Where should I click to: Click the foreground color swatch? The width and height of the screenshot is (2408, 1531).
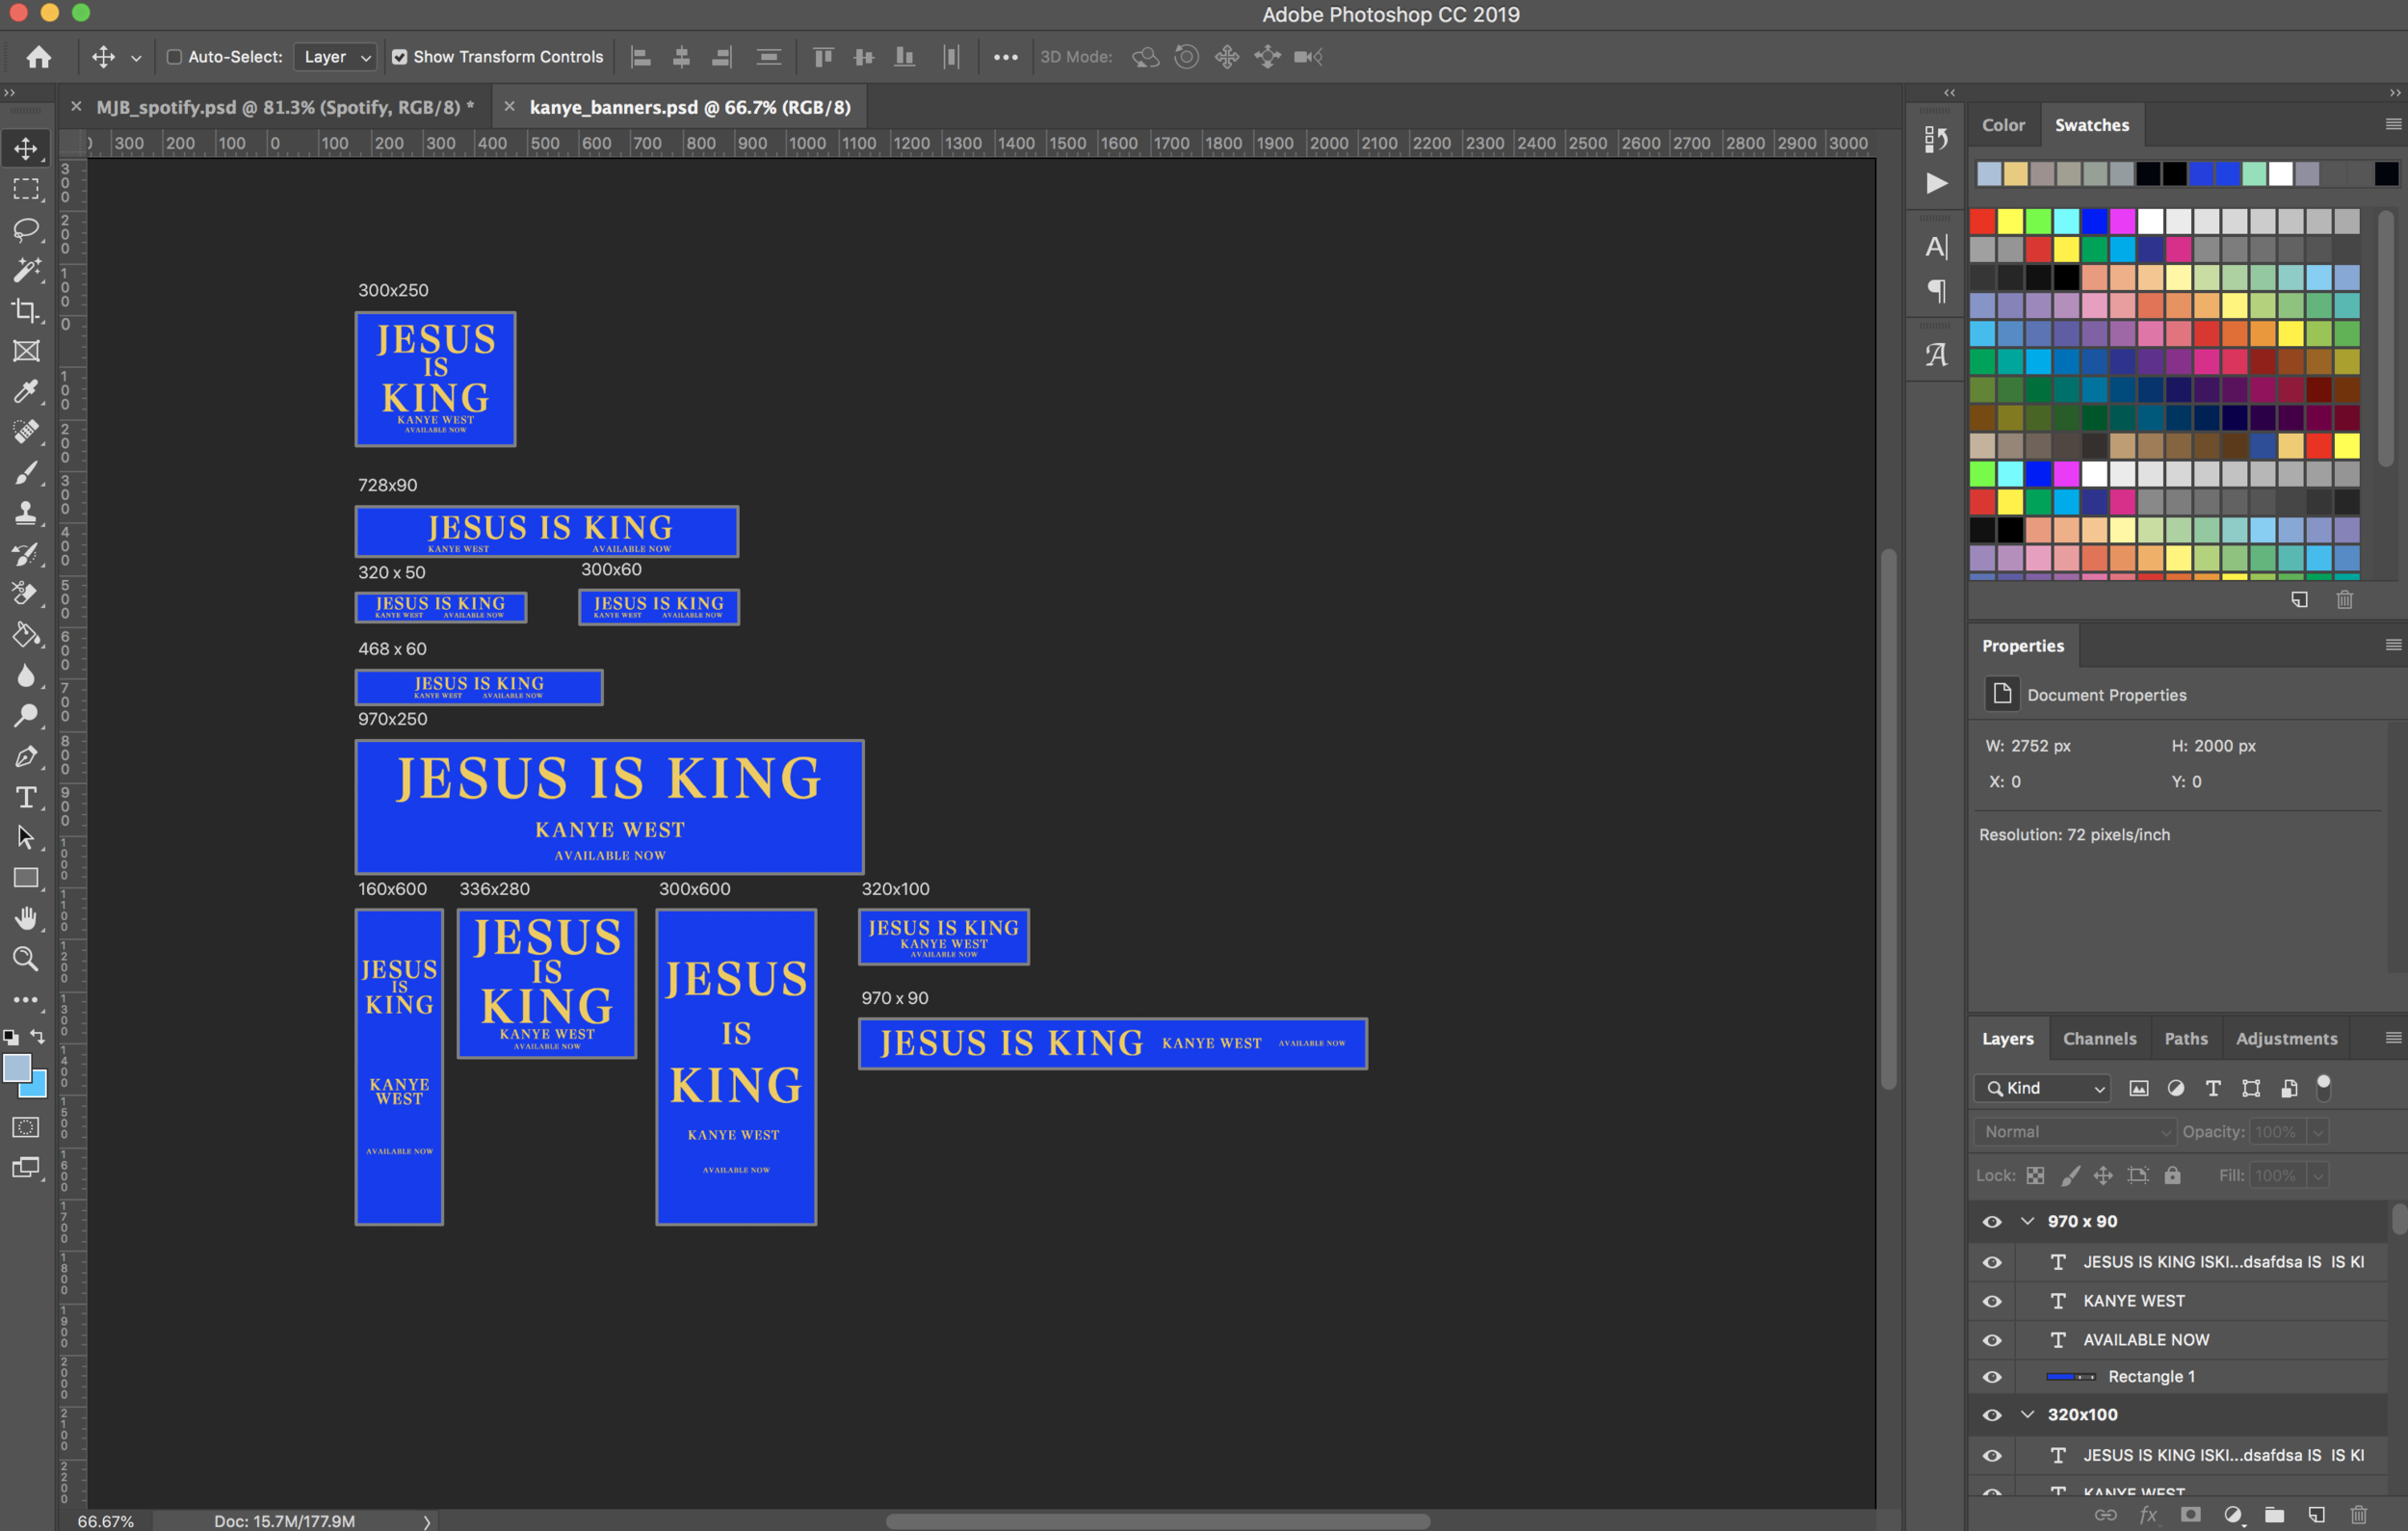click(x=17, y=1069)
